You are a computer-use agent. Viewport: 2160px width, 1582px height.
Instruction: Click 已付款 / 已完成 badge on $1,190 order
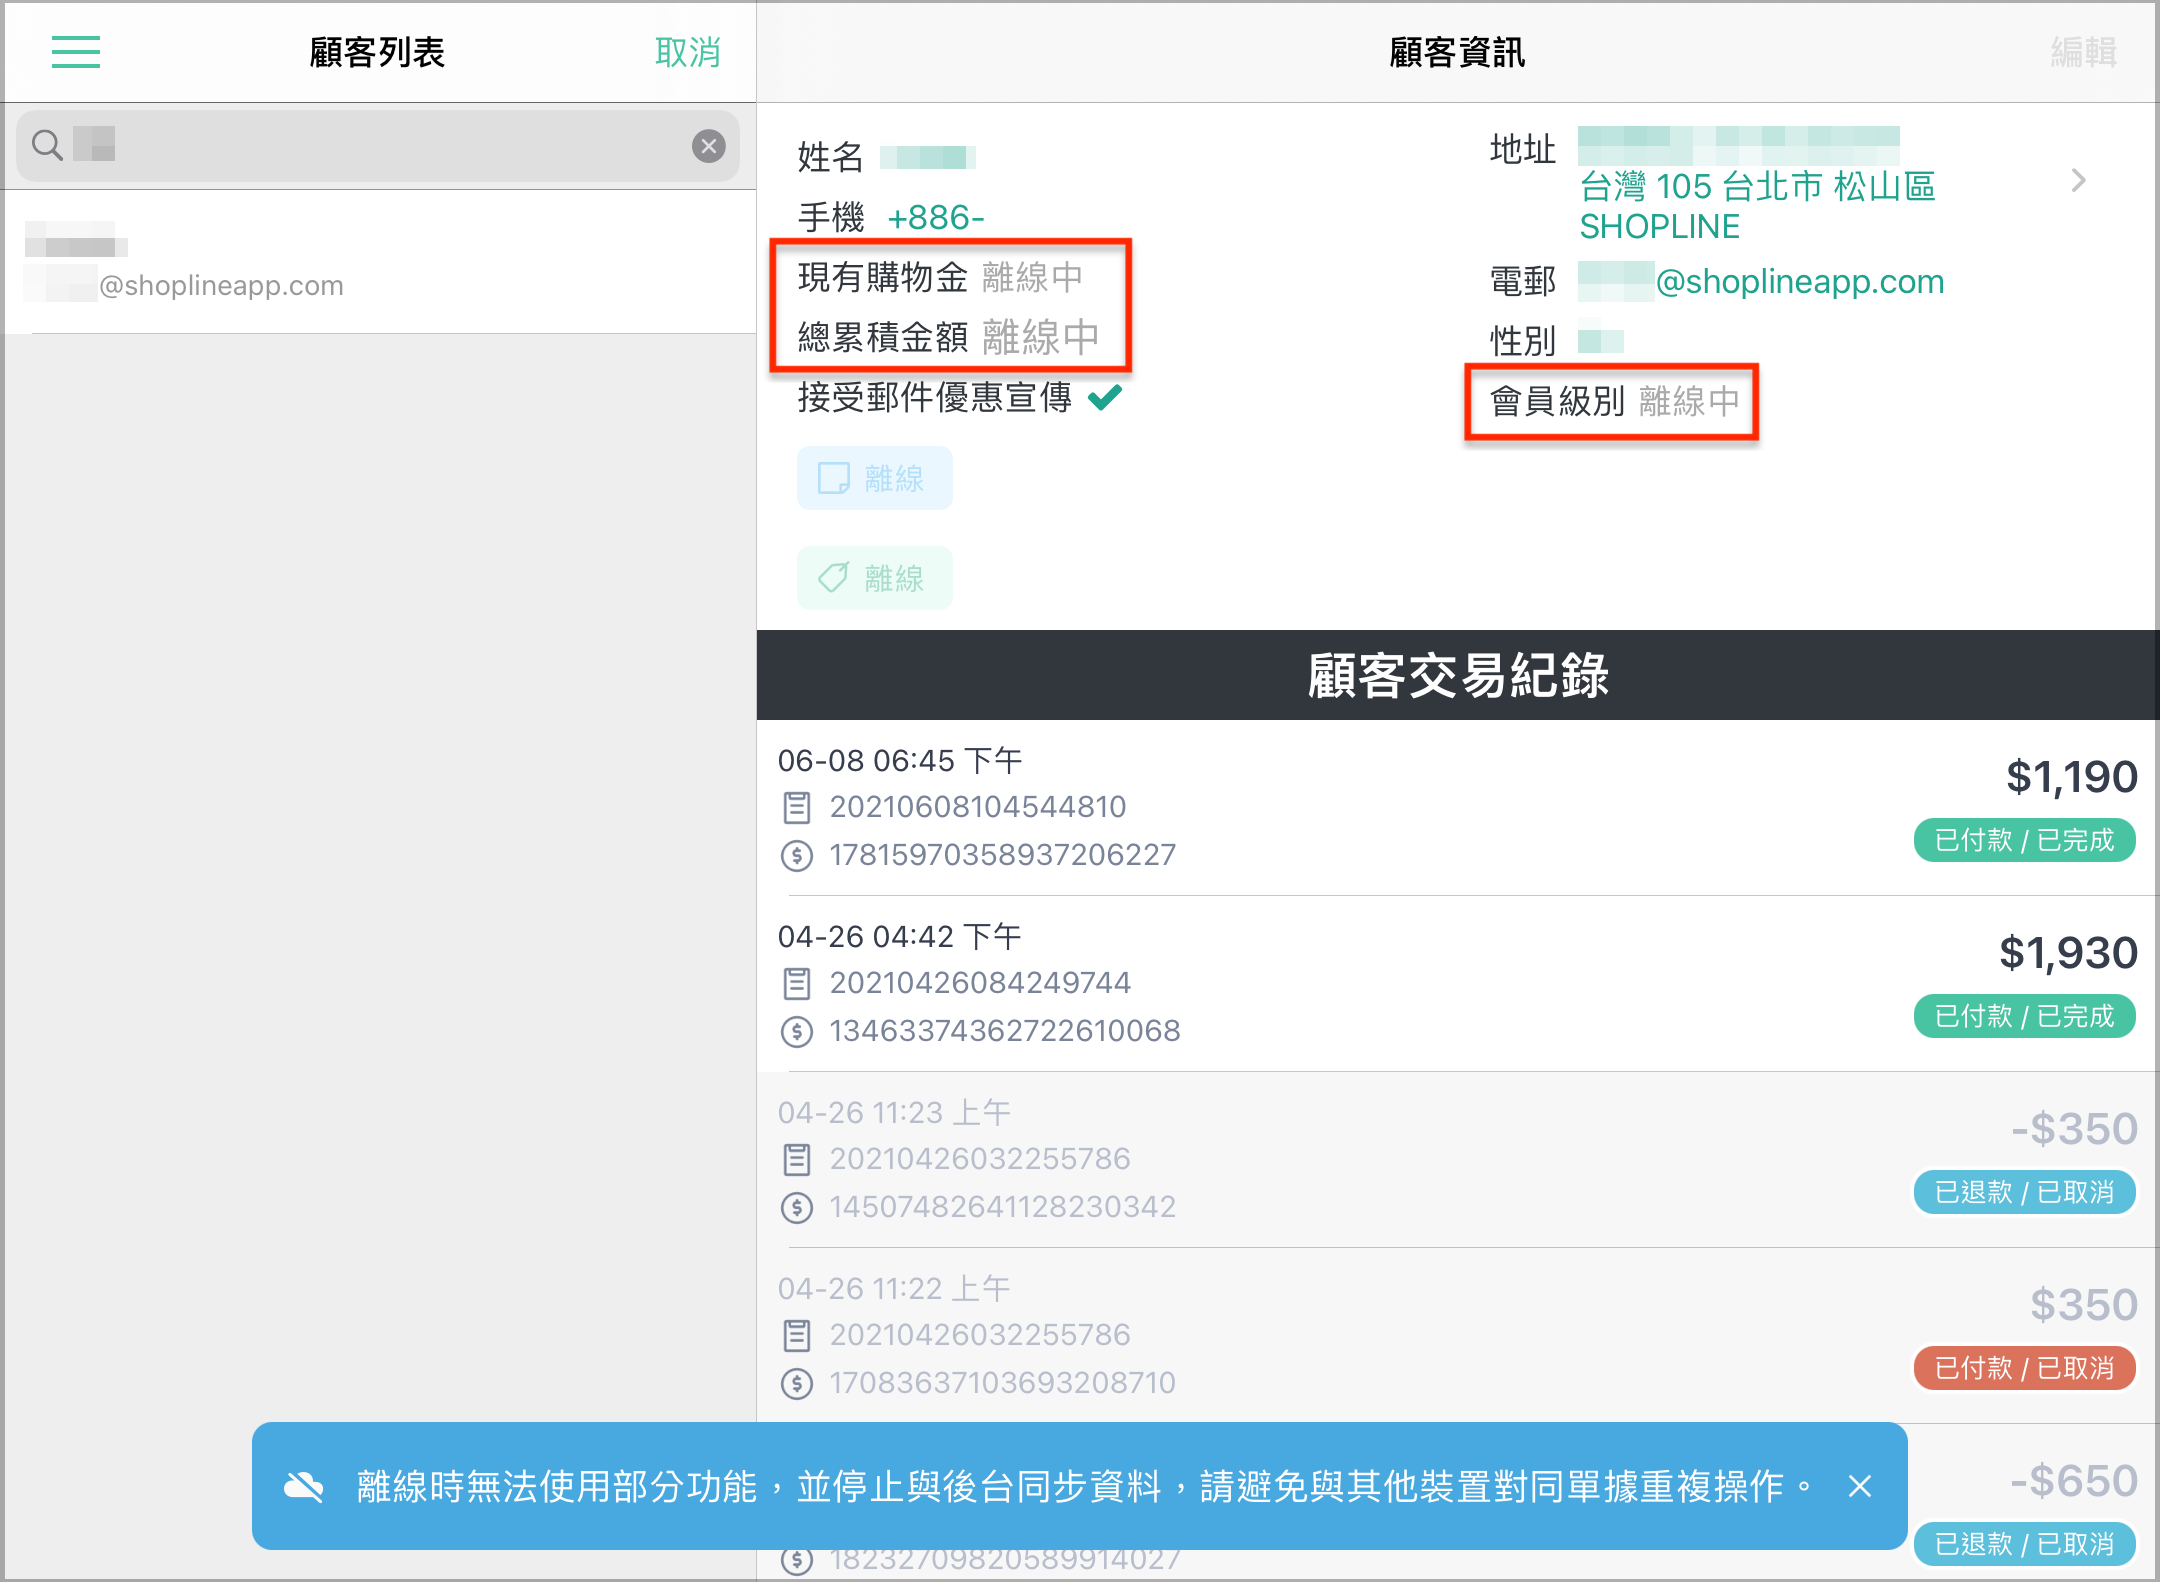[x=2025, y=840]
